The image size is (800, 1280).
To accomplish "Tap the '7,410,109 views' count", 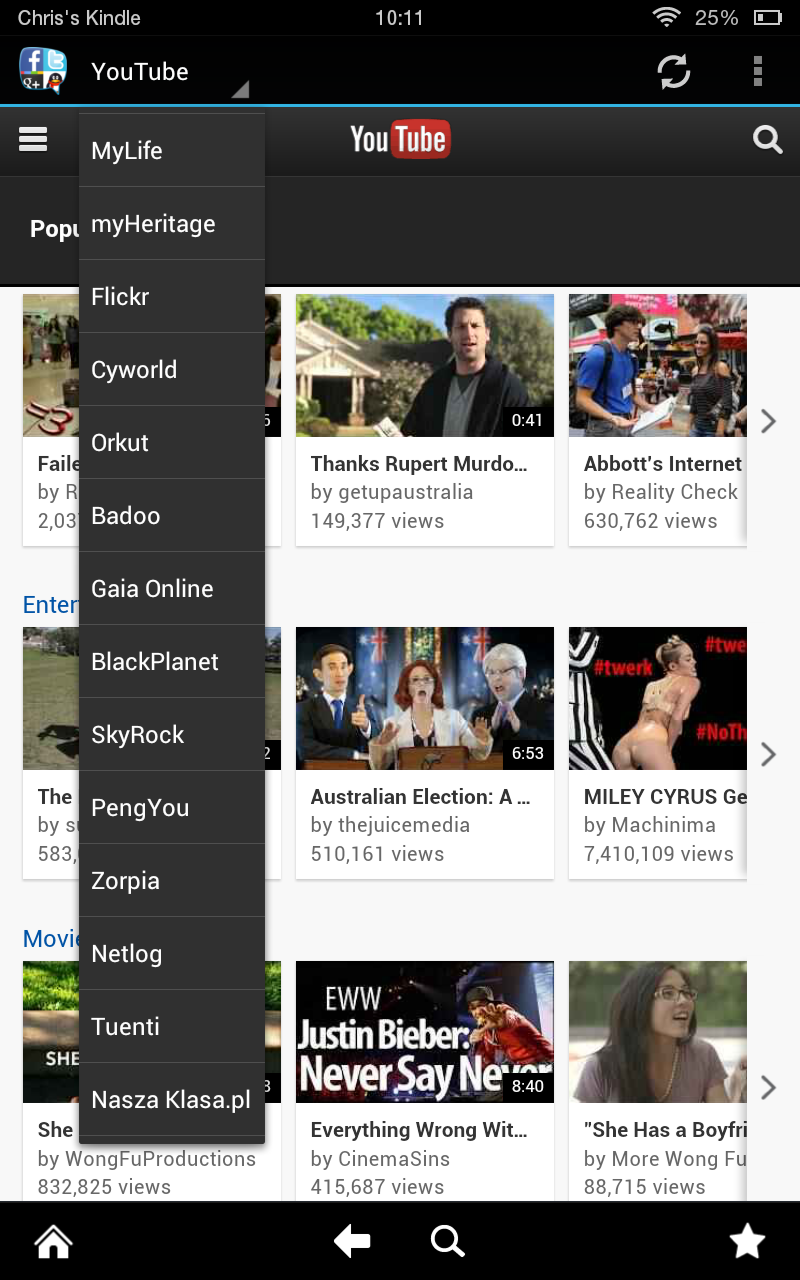I will pos(659,854).
